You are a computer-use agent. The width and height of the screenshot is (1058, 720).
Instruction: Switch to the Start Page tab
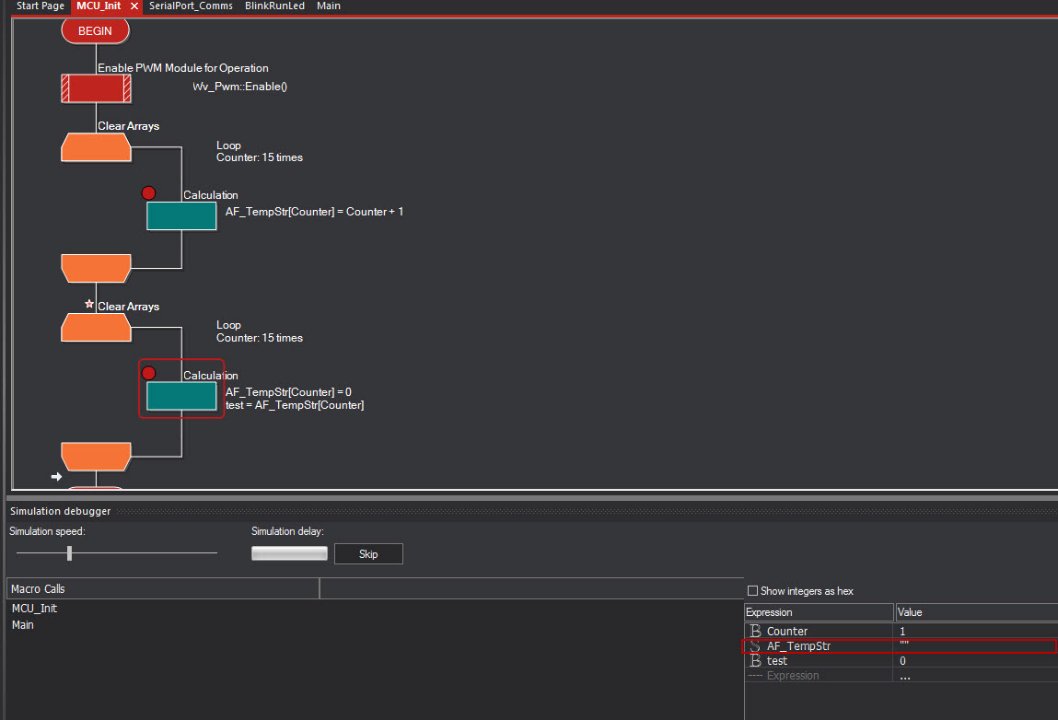click(x=40, y=6)
